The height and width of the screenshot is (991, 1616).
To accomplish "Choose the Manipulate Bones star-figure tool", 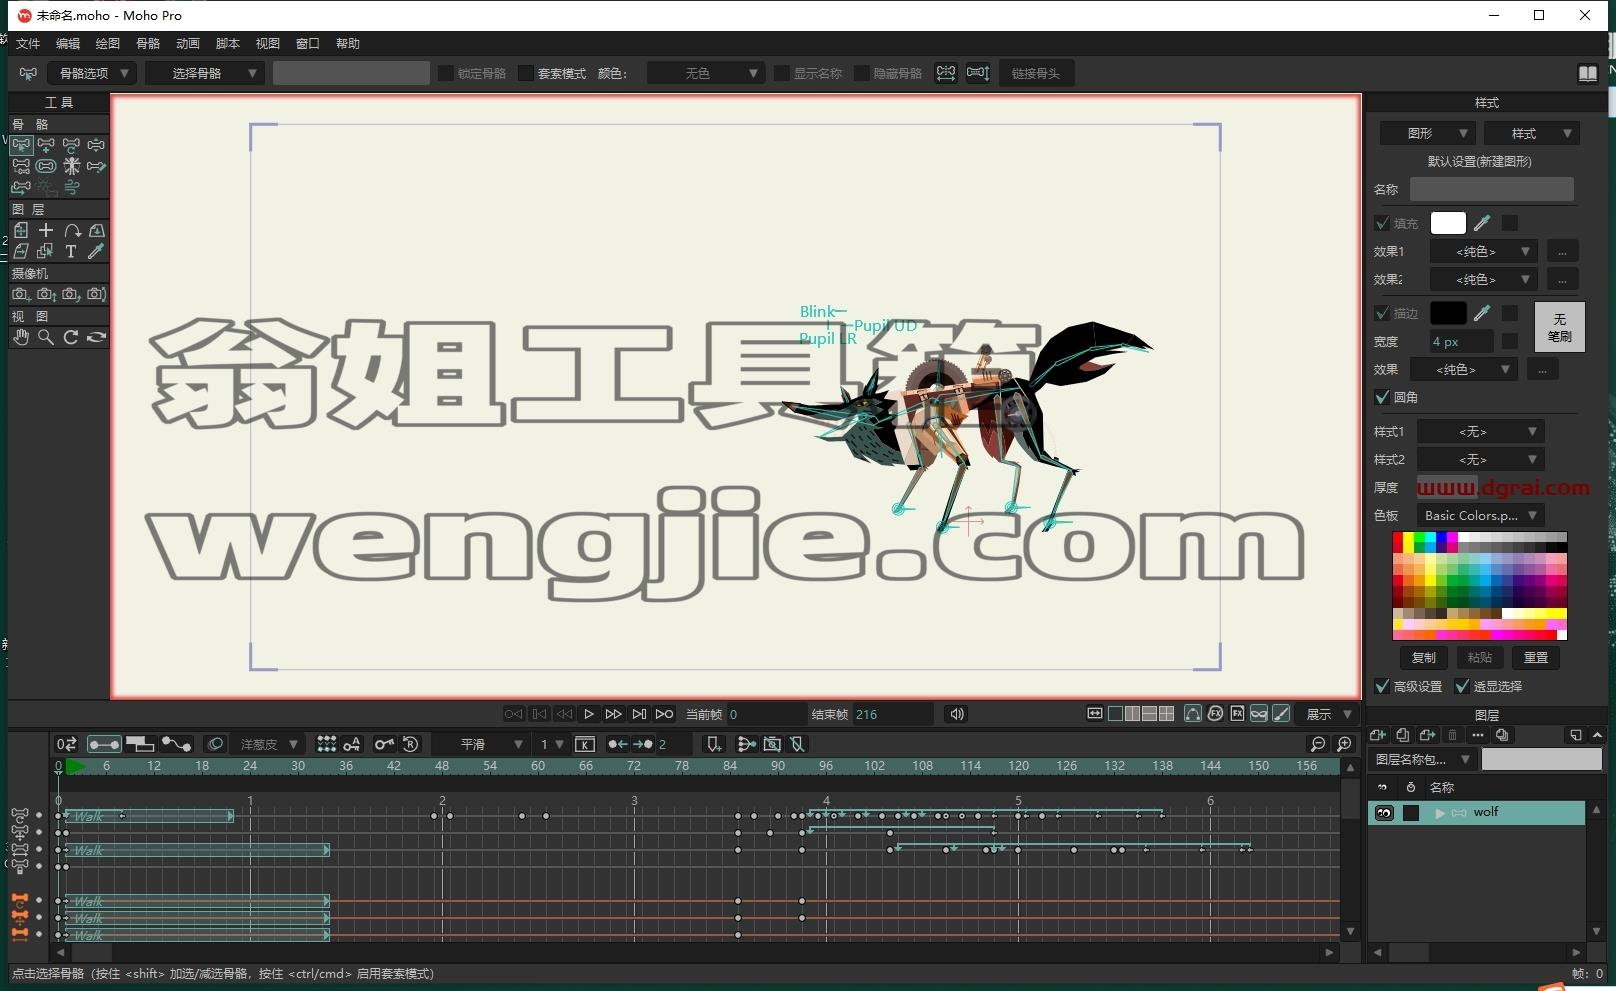I will click(71, 166).
